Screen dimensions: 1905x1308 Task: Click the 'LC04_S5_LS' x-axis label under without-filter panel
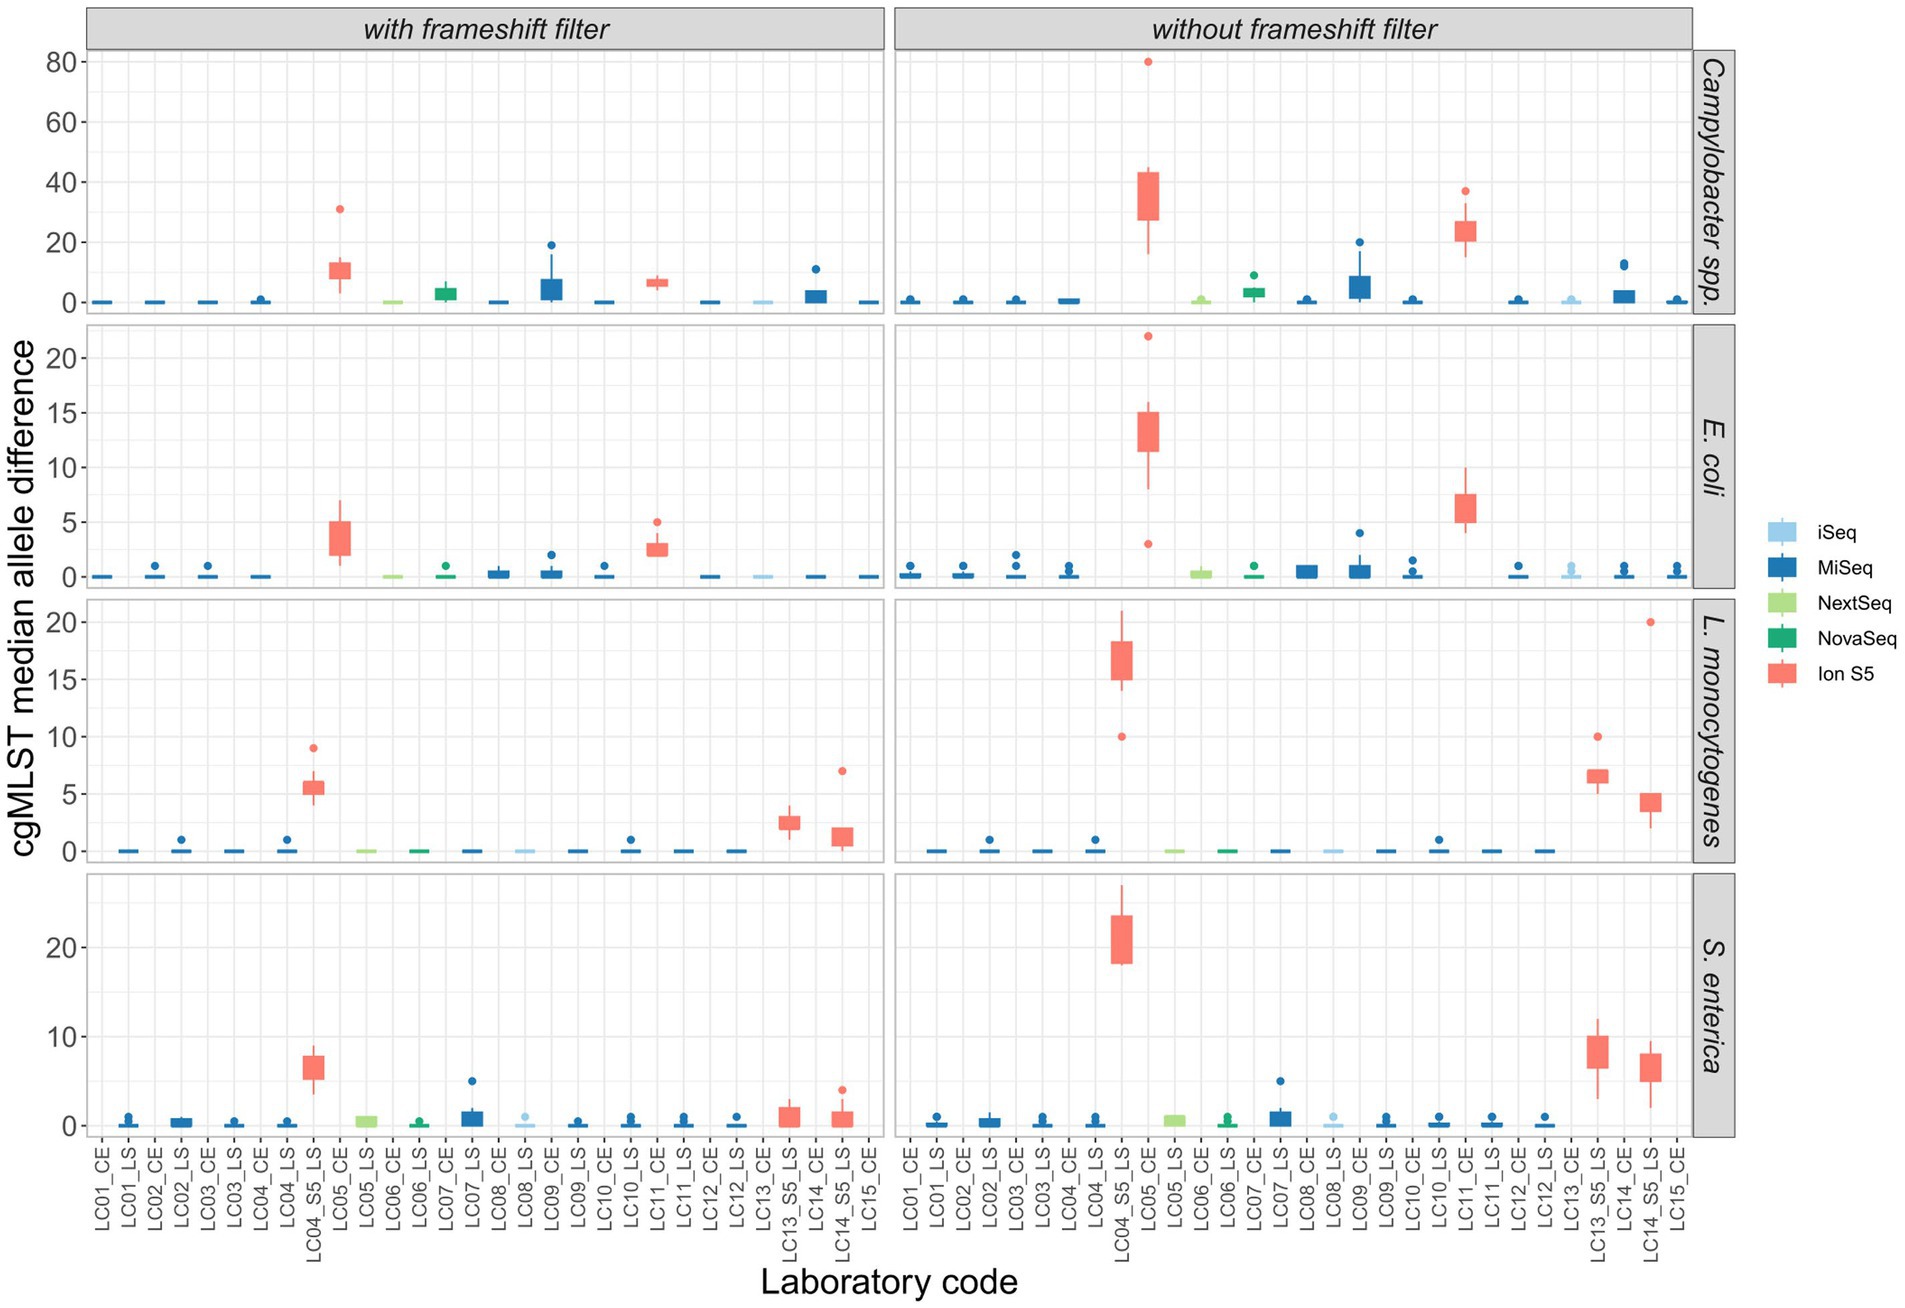[1122, 1204]
